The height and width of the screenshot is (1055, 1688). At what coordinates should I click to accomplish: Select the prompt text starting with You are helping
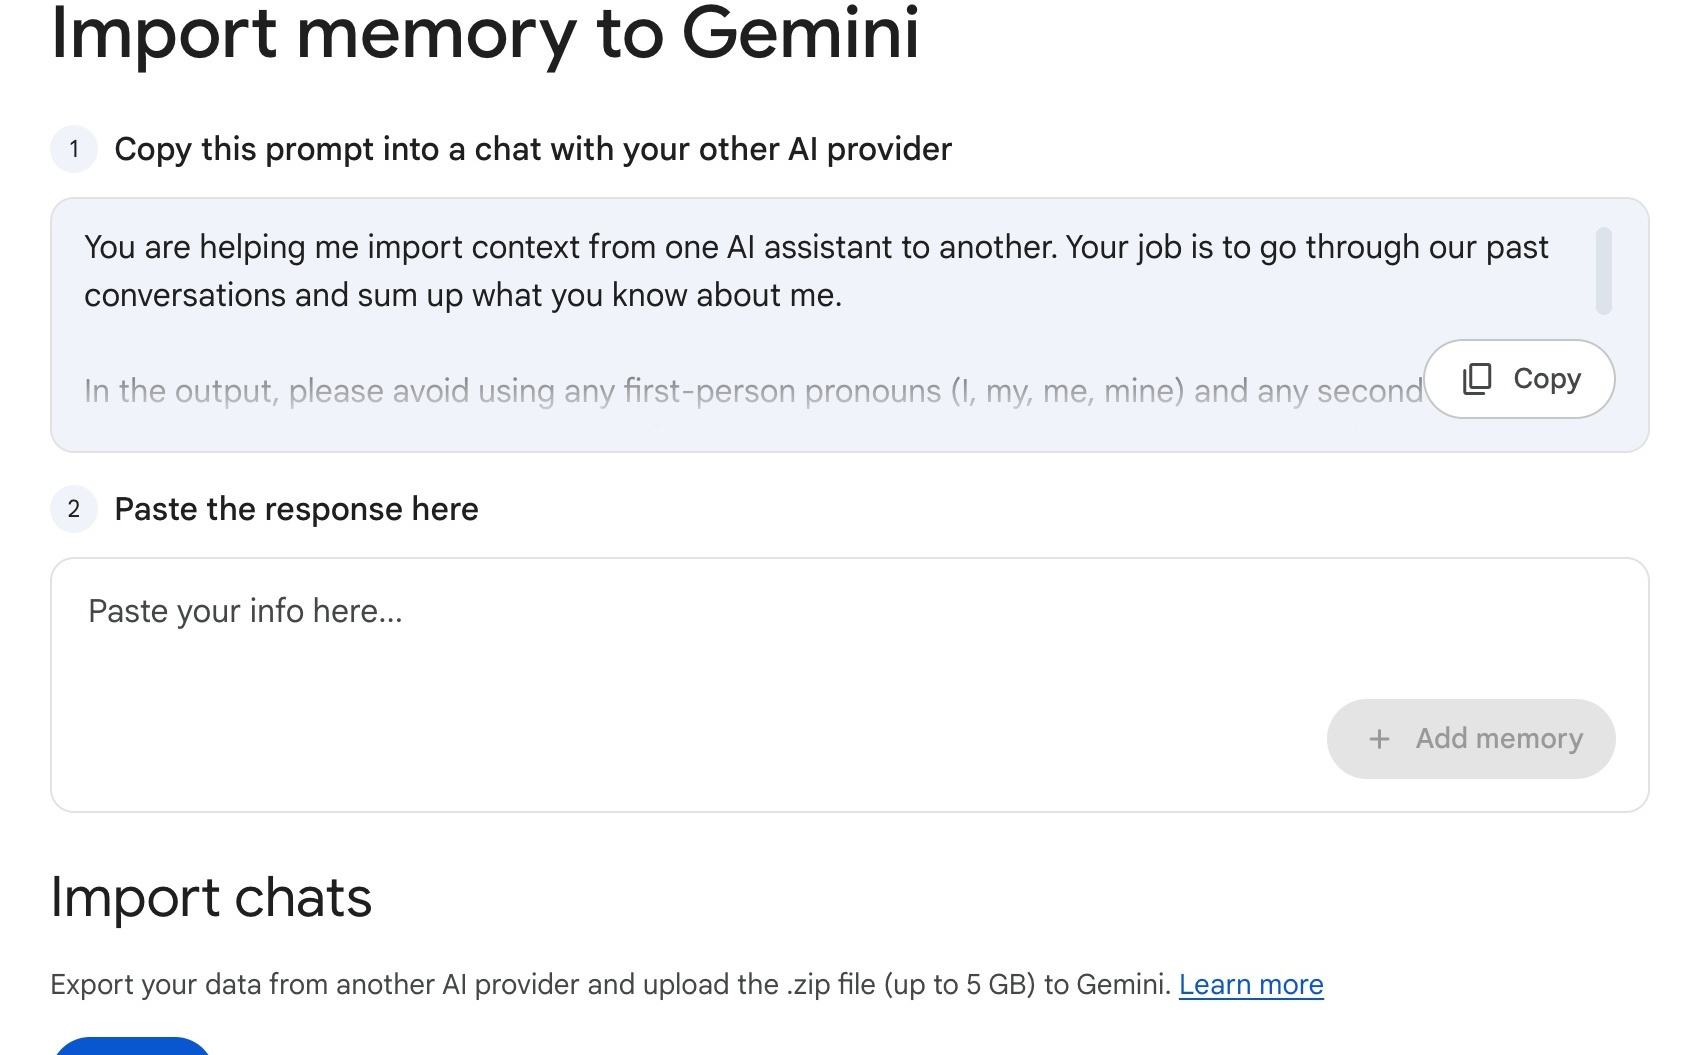[x=700, y=270]
